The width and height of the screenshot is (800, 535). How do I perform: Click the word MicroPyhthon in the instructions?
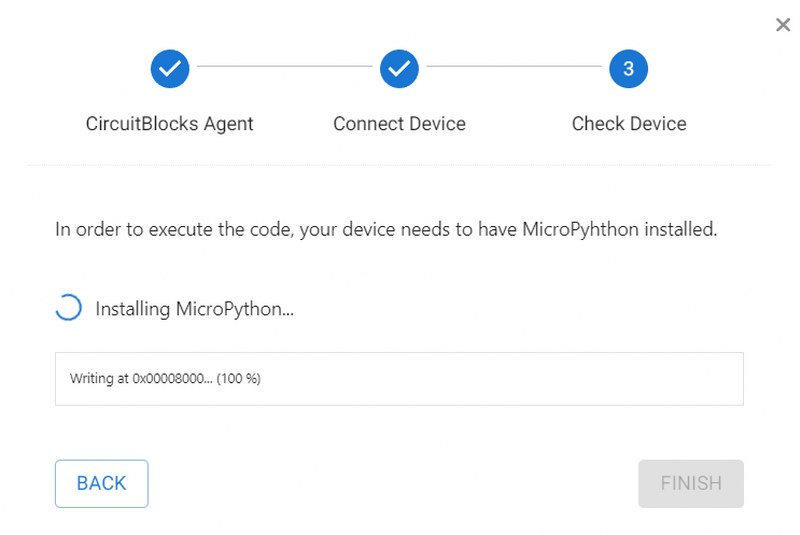[580, 230]
